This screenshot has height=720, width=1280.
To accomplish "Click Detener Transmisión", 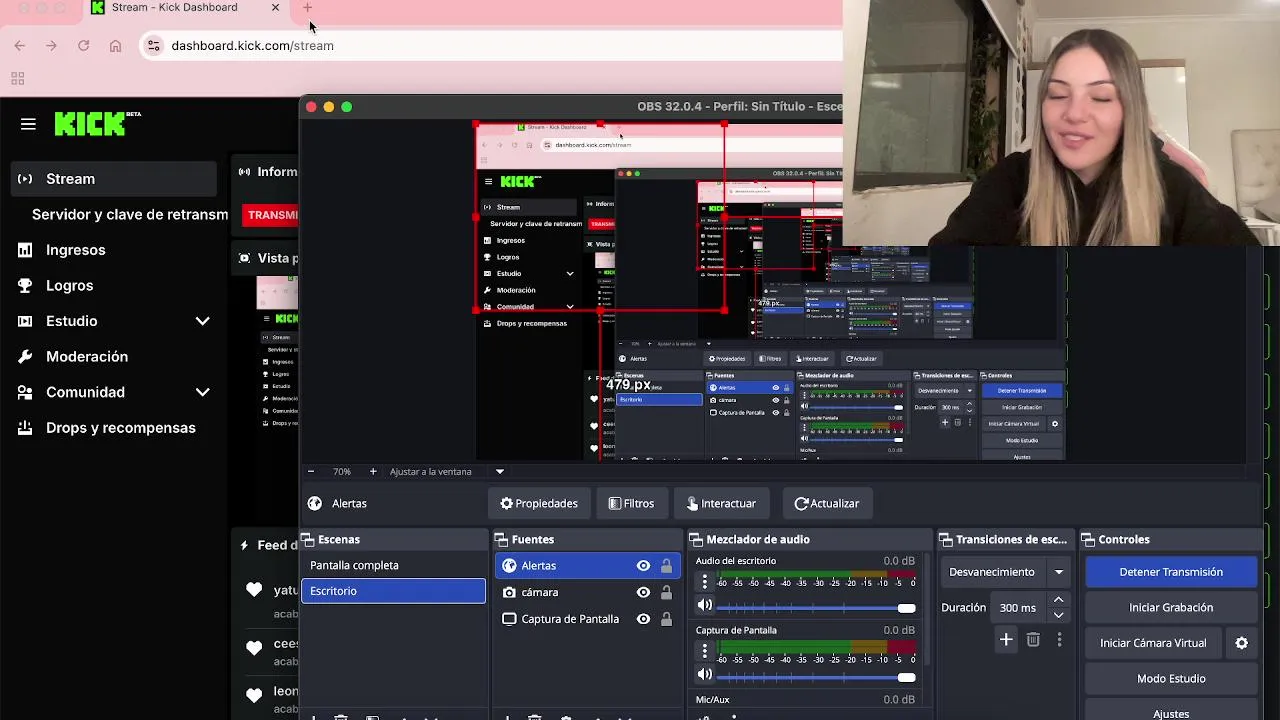I will [1171, 572].
